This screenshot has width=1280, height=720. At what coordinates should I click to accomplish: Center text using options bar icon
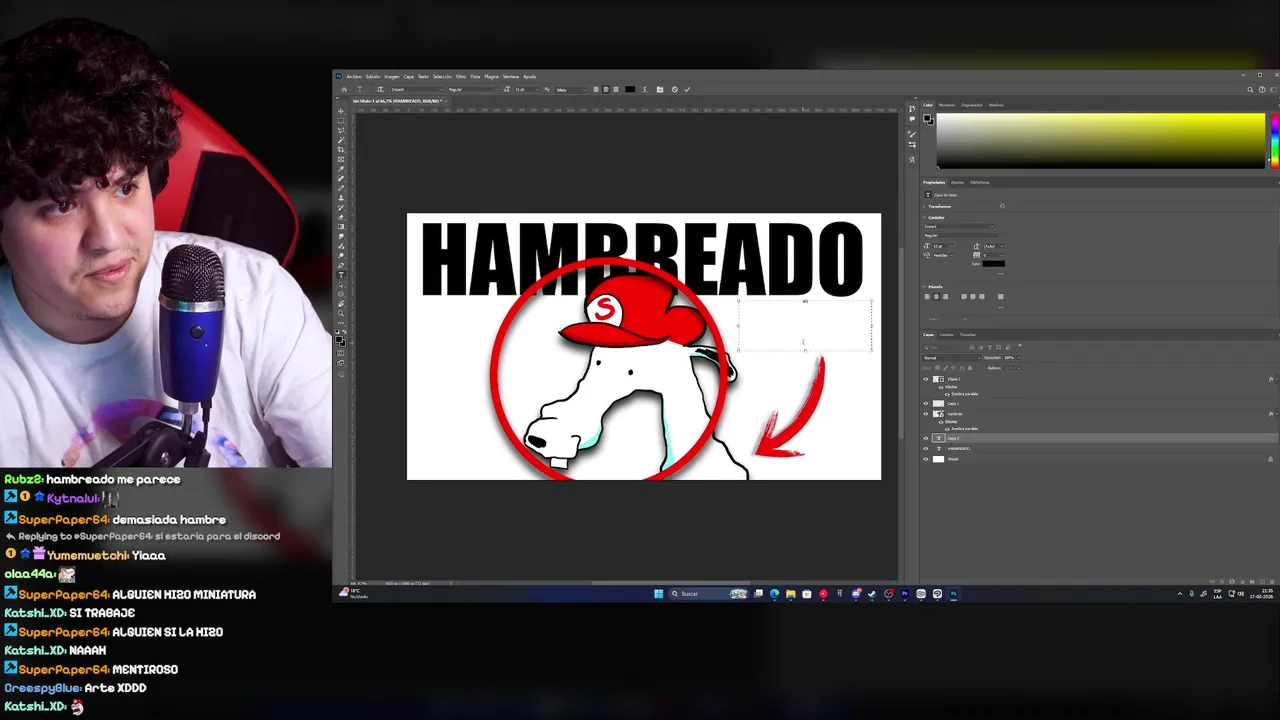606,90
